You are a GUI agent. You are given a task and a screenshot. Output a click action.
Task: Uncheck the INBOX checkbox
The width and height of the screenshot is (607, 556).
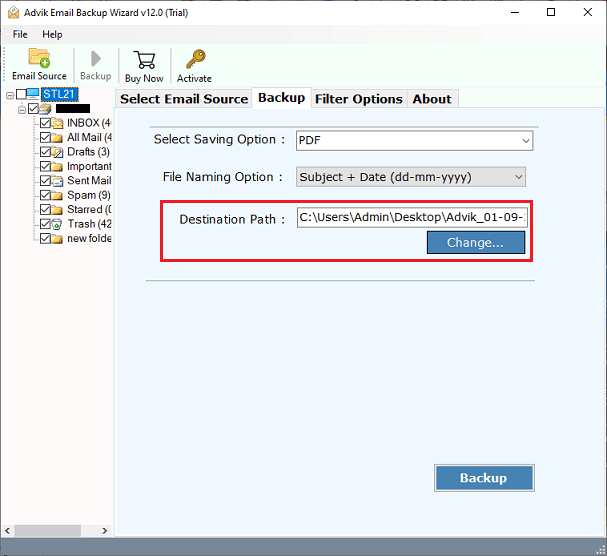click(45, 123)
